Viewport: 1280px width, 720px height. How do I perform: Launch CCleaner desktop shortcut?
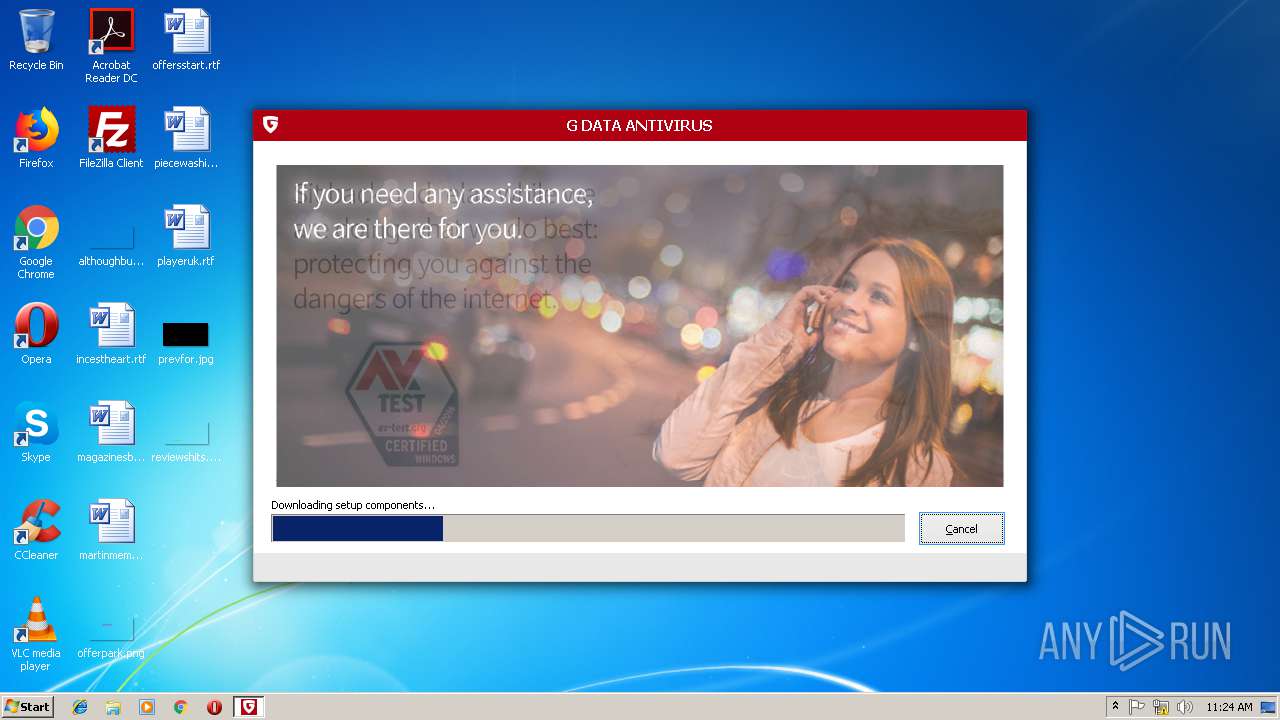[36, 530]
